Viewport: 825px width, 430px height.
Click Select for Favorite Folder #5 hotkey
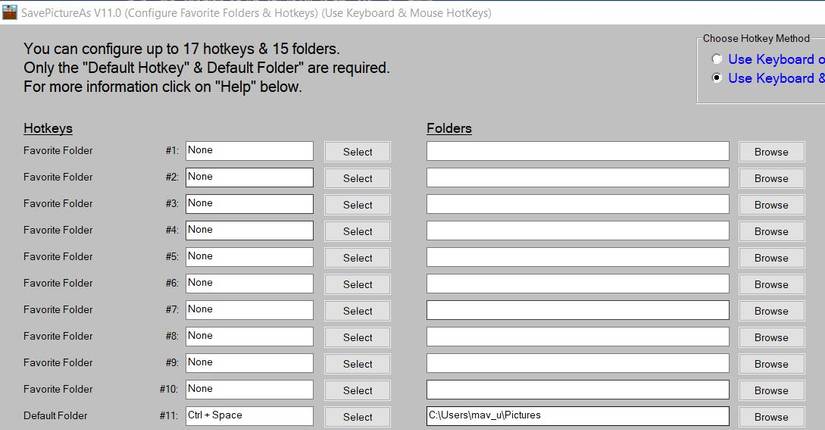tap(357, 258)
